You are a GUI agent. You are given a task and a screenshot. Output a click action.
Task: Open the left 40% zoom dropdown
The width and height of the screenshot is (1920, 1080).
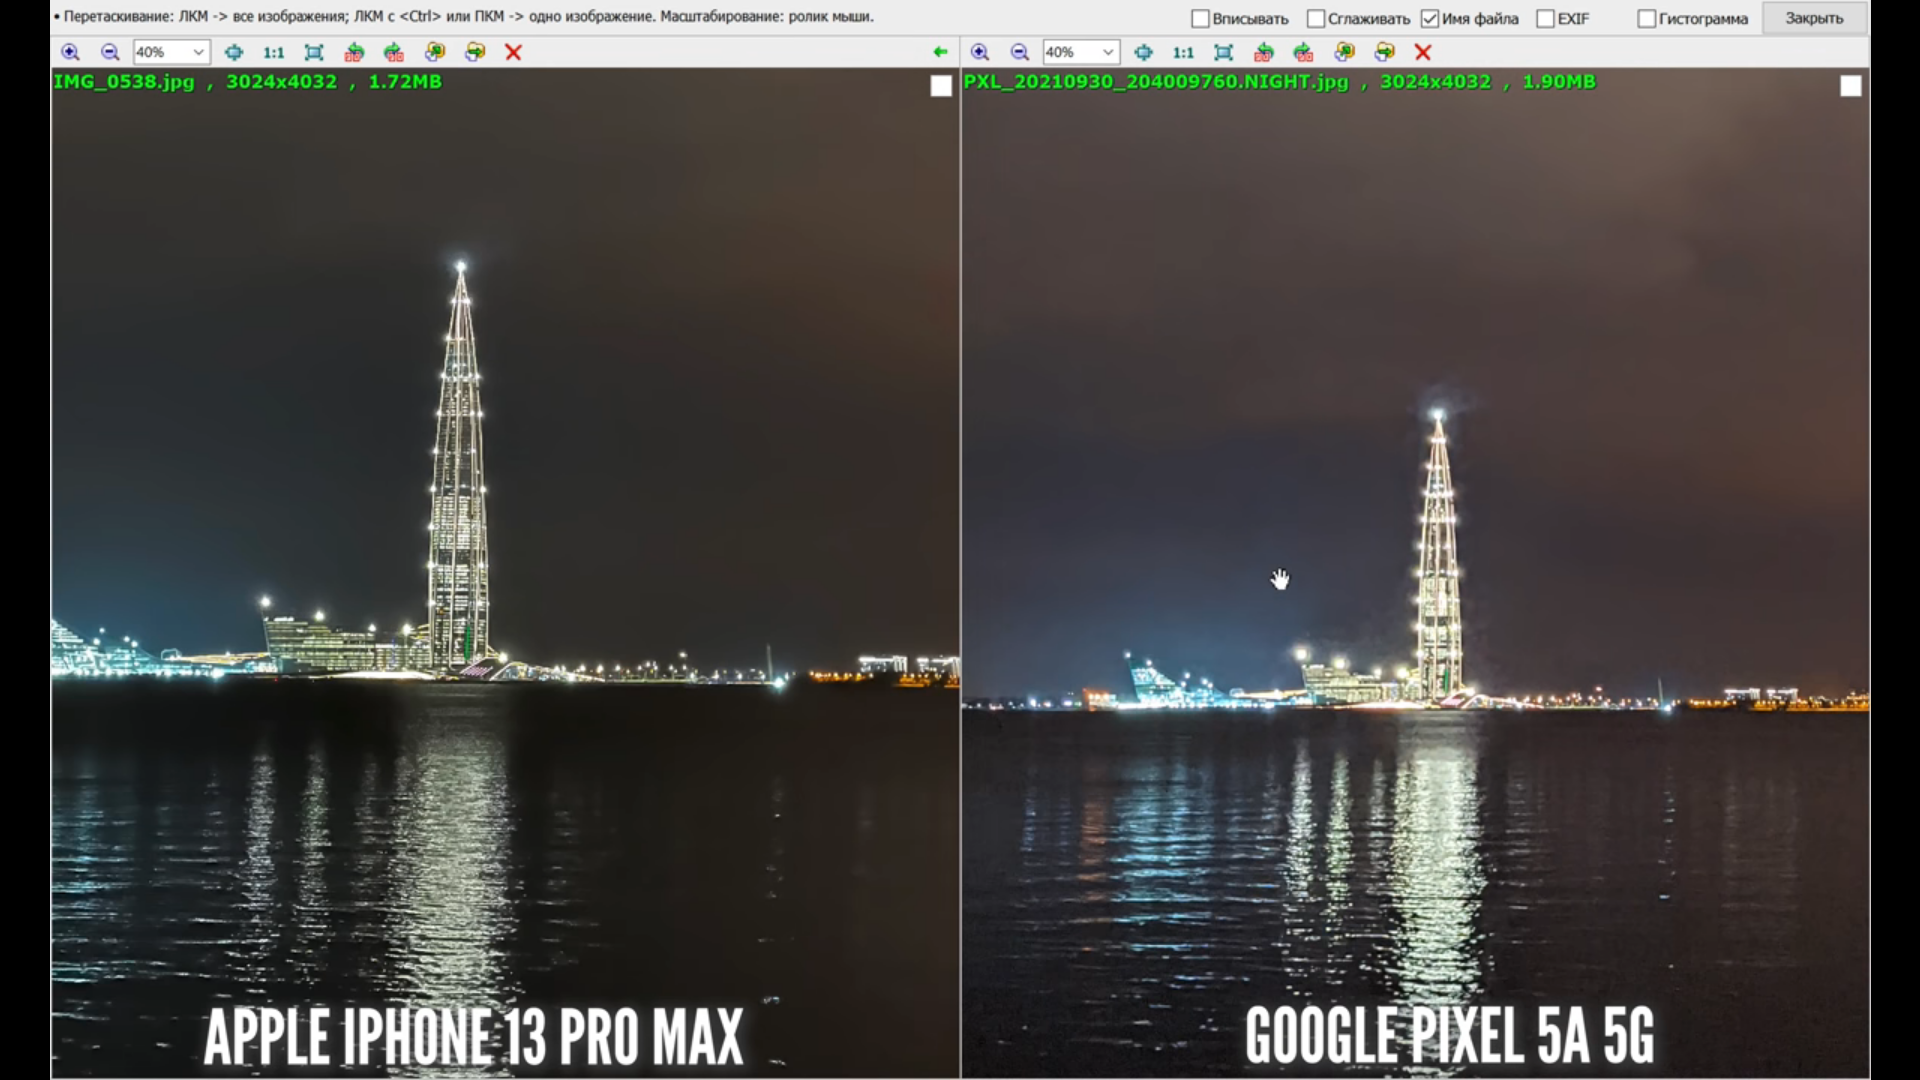click(198, 52)
